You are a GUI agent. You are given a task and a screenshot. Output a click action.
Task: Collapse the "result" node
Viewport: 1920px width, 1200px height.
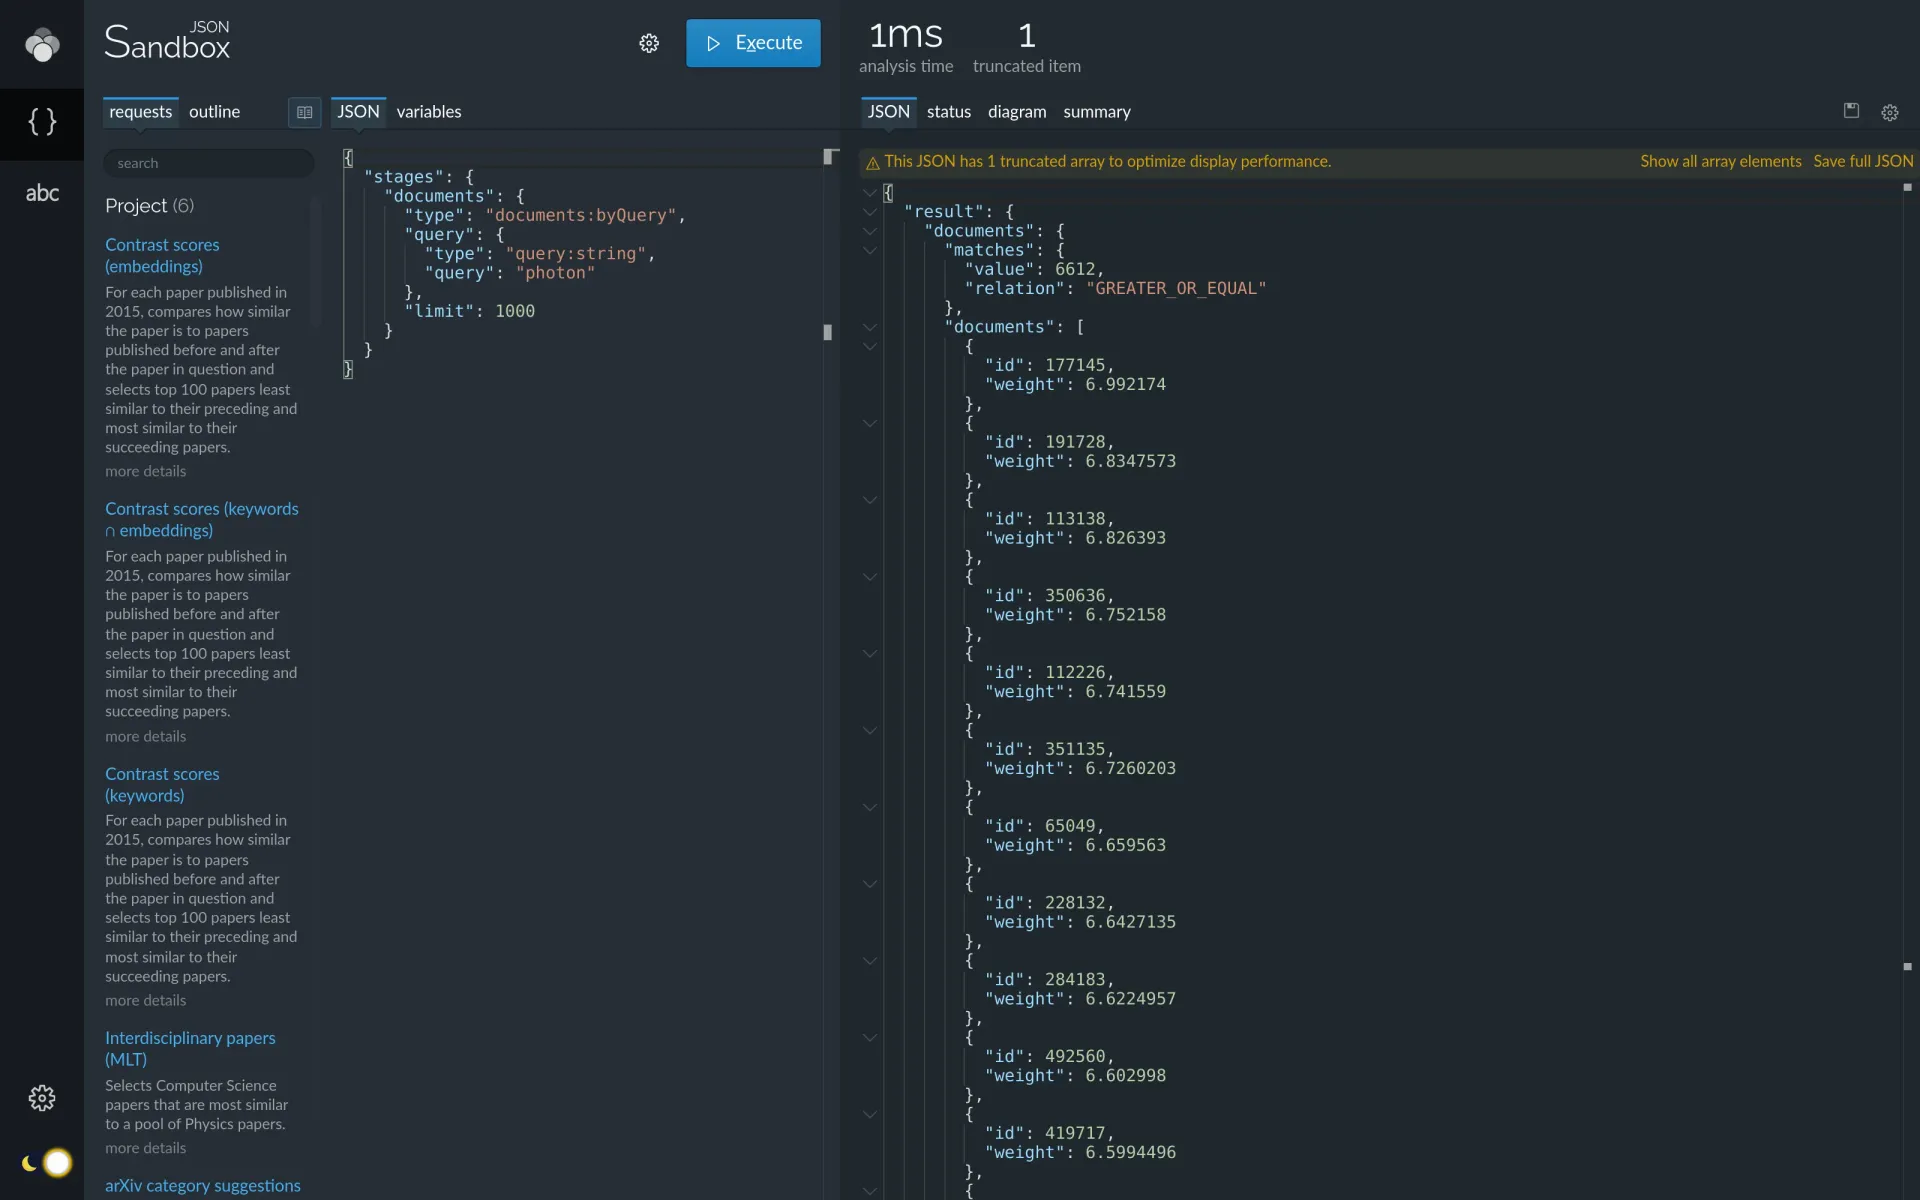click(x=870, y=212)
